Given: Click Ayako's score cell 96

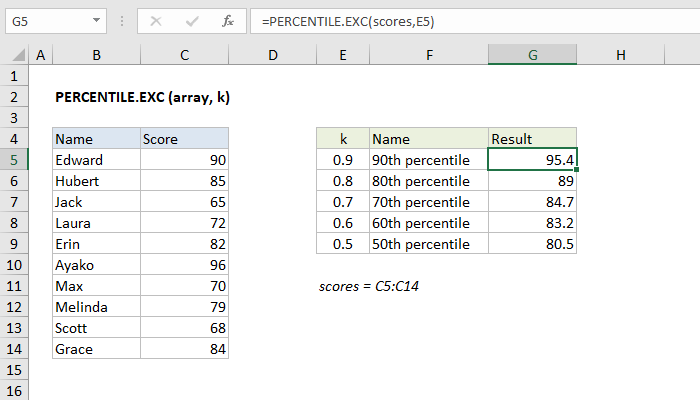Looking at the screenshot, I should click(184, 265).
